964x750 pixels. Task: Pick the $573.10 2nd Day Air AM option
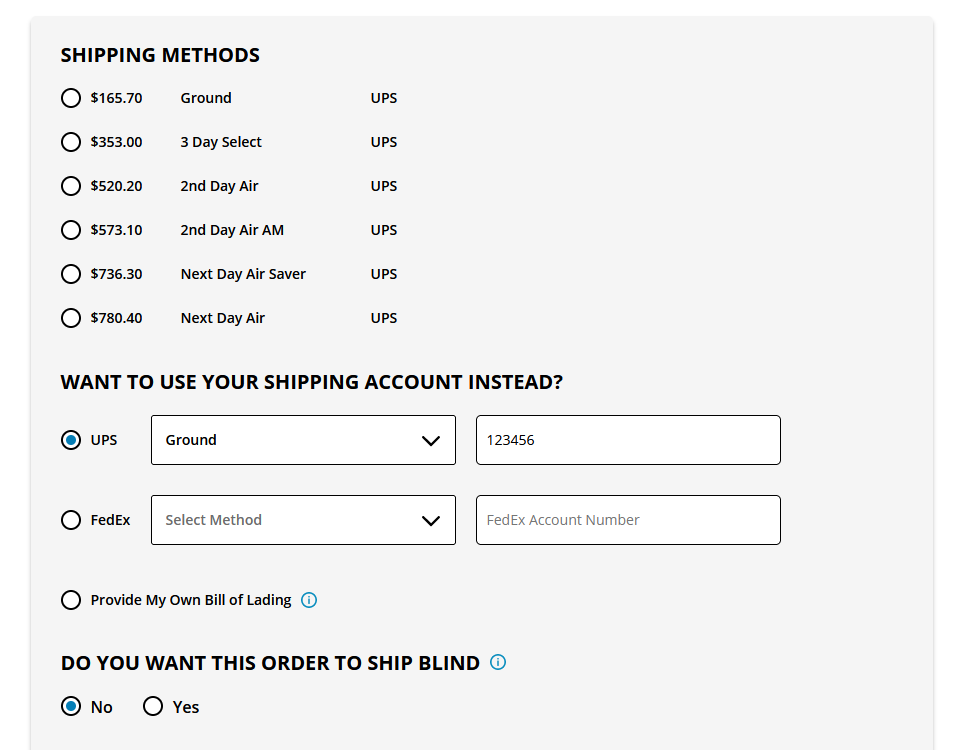tap(71, 230)
